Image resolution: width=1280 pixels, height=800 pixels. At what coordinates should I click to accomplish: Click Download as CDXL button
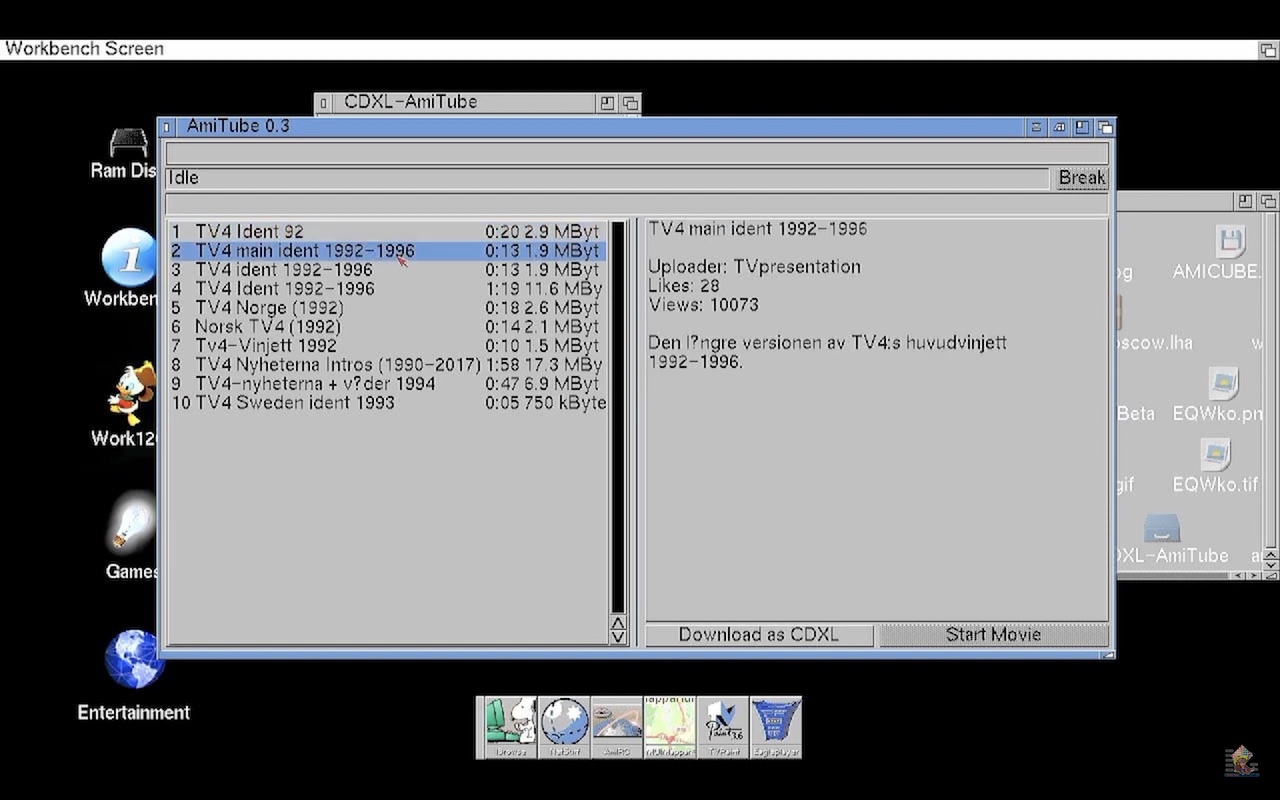point(759,635)
